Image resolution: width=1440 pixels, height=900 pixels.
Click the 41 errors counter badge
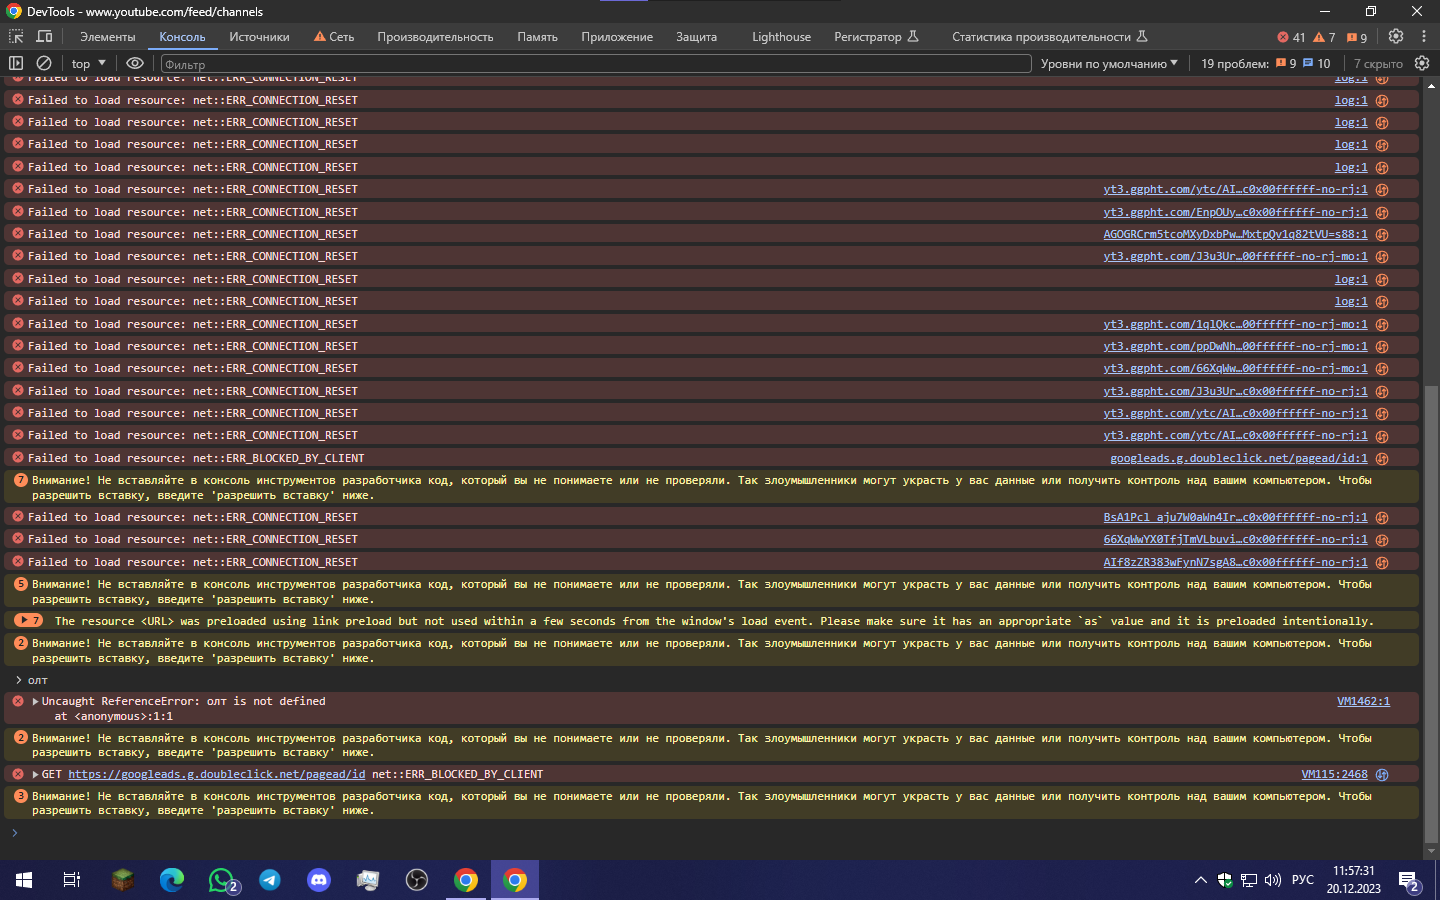pyautogui.click(x=1291, y=37)
